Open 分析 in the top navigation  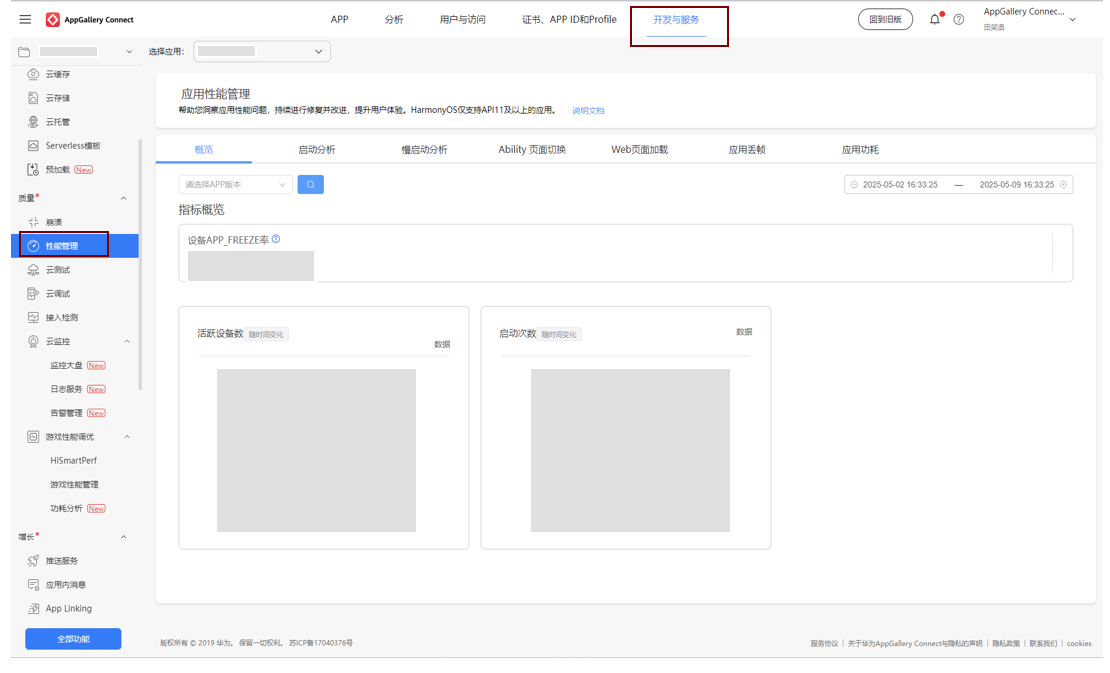[394, 20]
